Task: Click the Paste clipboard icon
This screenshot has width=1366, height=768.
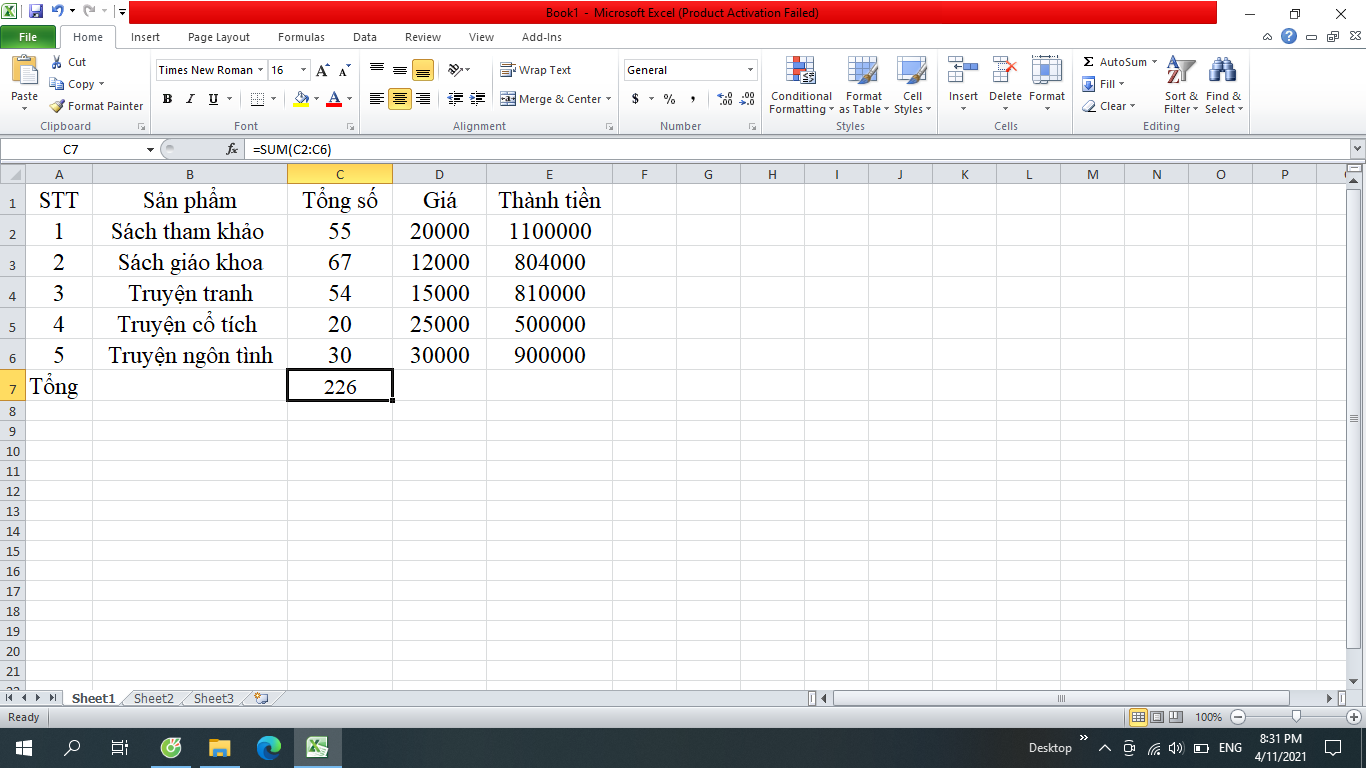Action: (24, 72)
